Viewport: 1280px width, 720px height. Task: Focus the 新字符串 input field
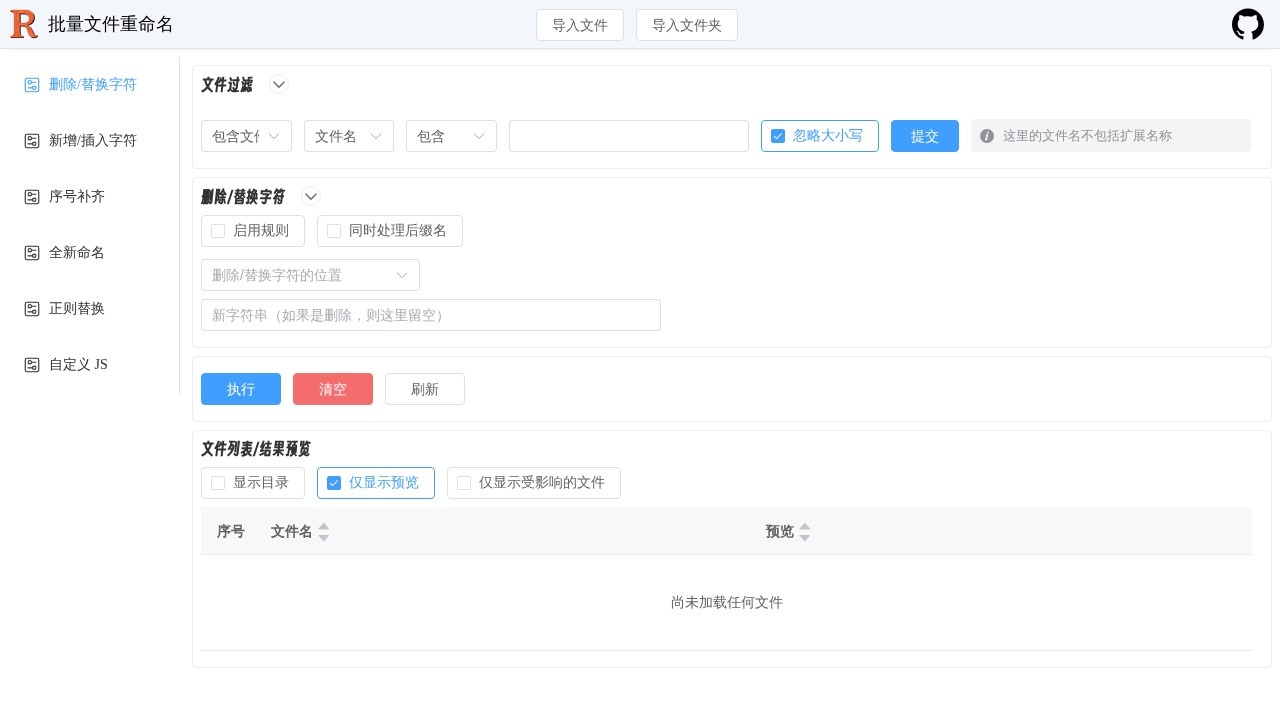point(430,315)
